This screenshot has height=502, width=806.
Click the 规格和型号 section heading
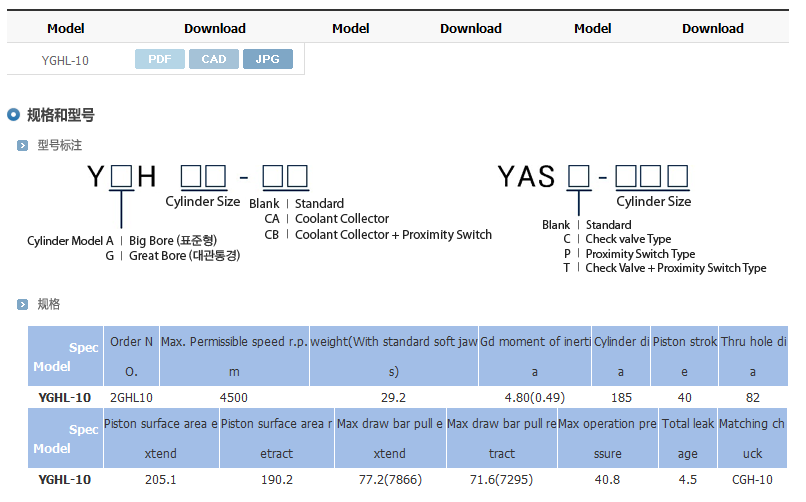pyautogui.click(x=60, y=115)
